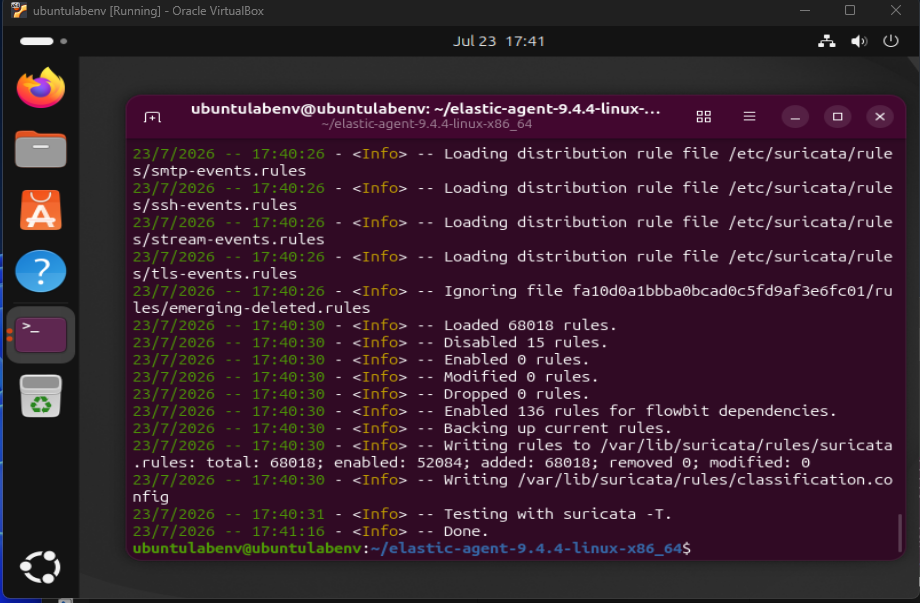920x603 pixels.
Task: Open the volume speaker indicator
Action: pos(859,41)
